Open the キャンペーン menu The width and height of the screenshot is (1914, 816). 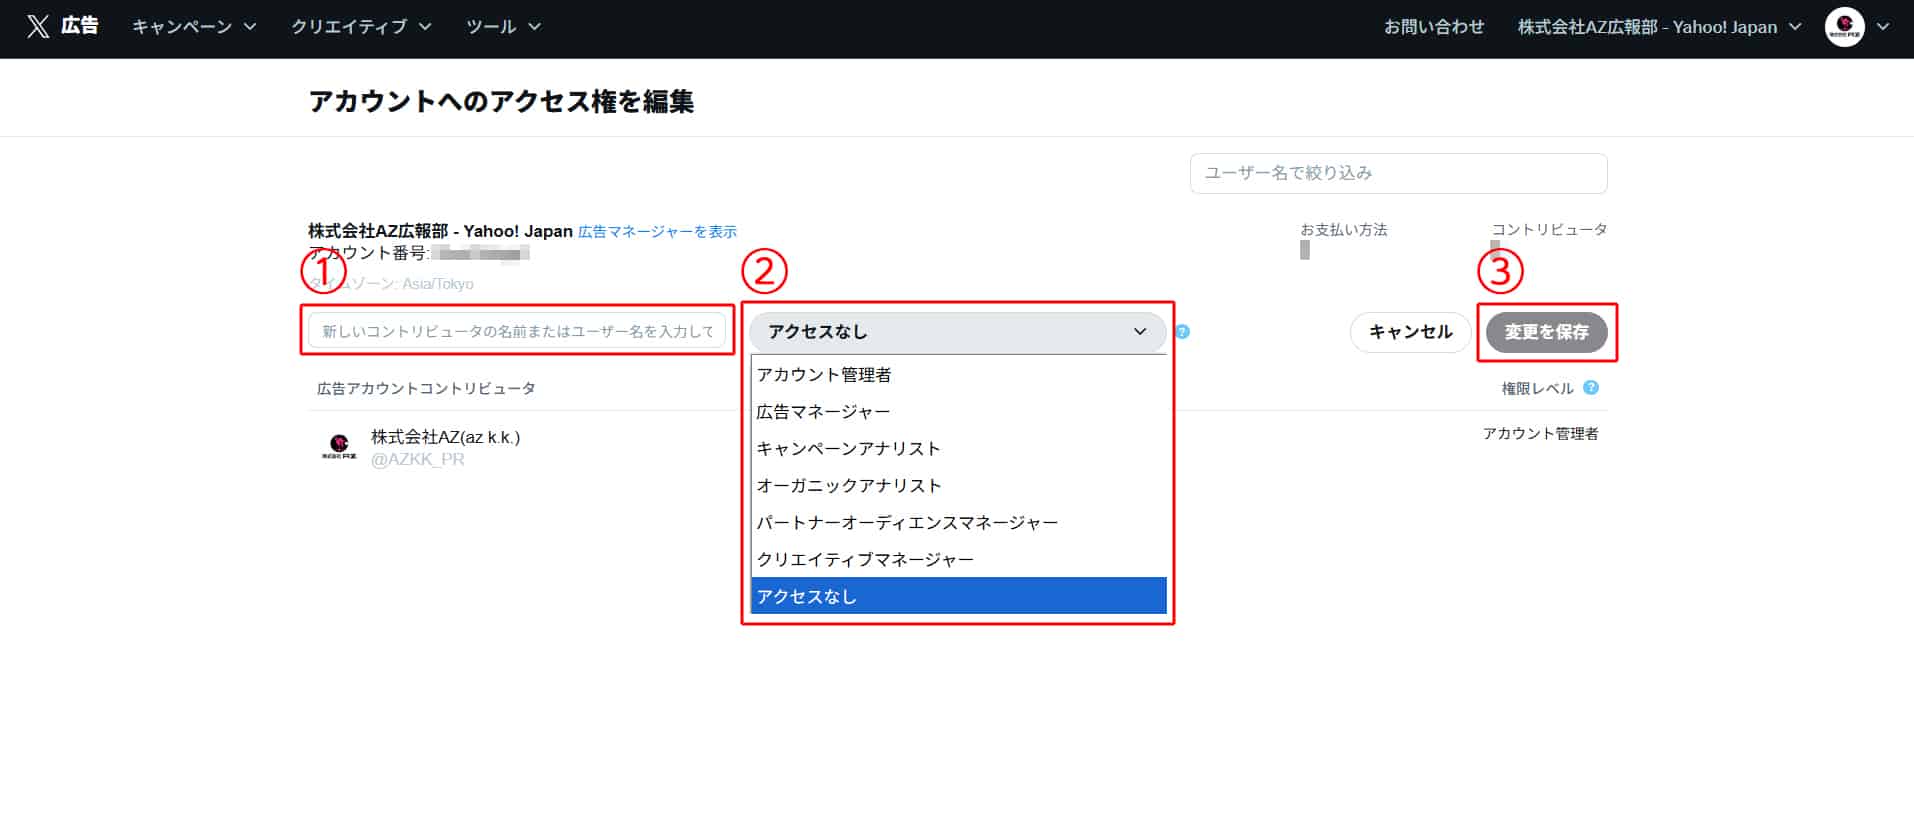[194, 27]
